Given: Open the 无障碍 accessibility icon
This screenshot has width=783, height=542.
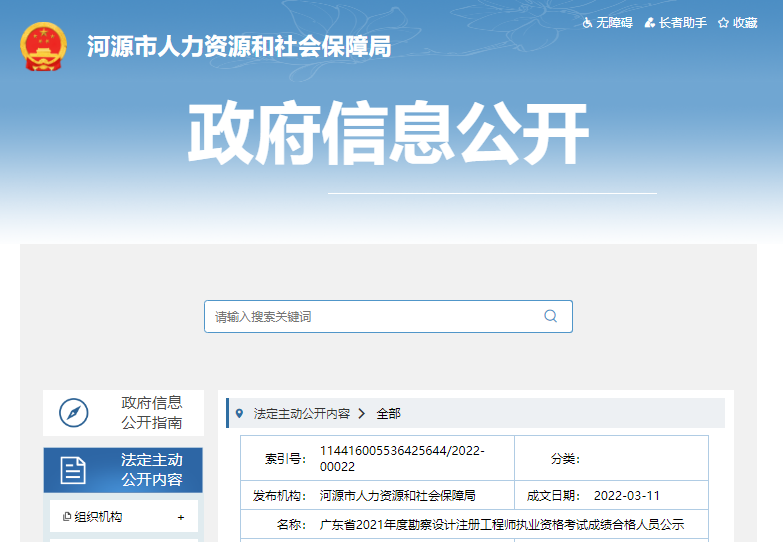Looking at the screenshot, I should point(587,22).
